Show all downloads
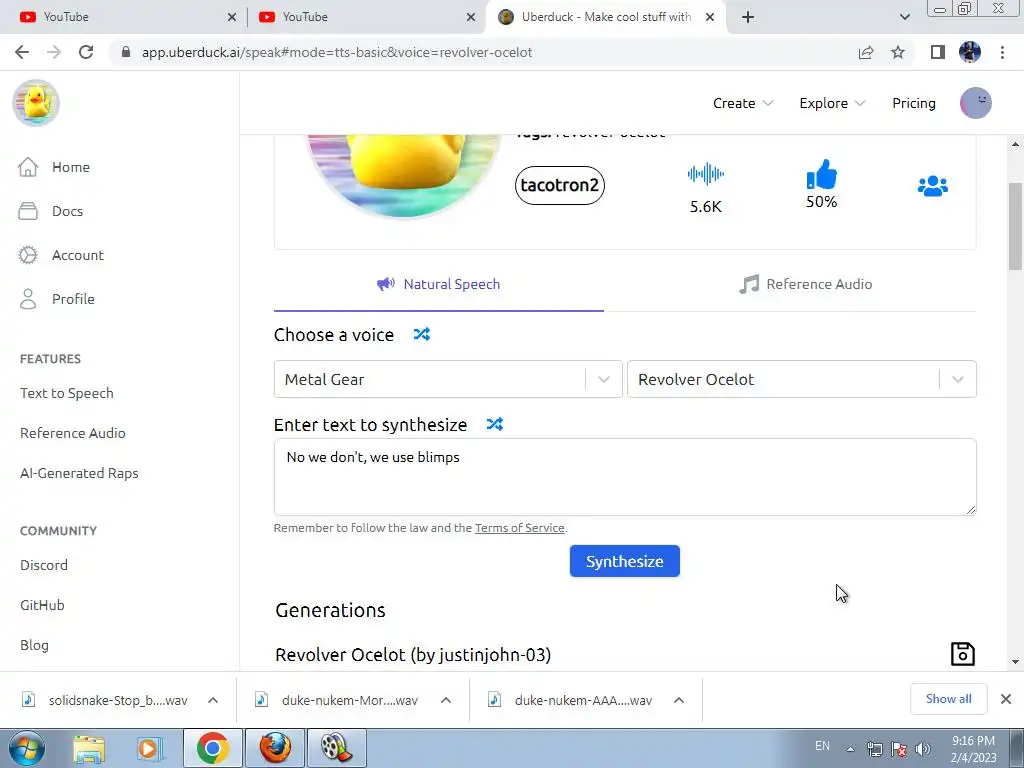 (x=948, y=699)
